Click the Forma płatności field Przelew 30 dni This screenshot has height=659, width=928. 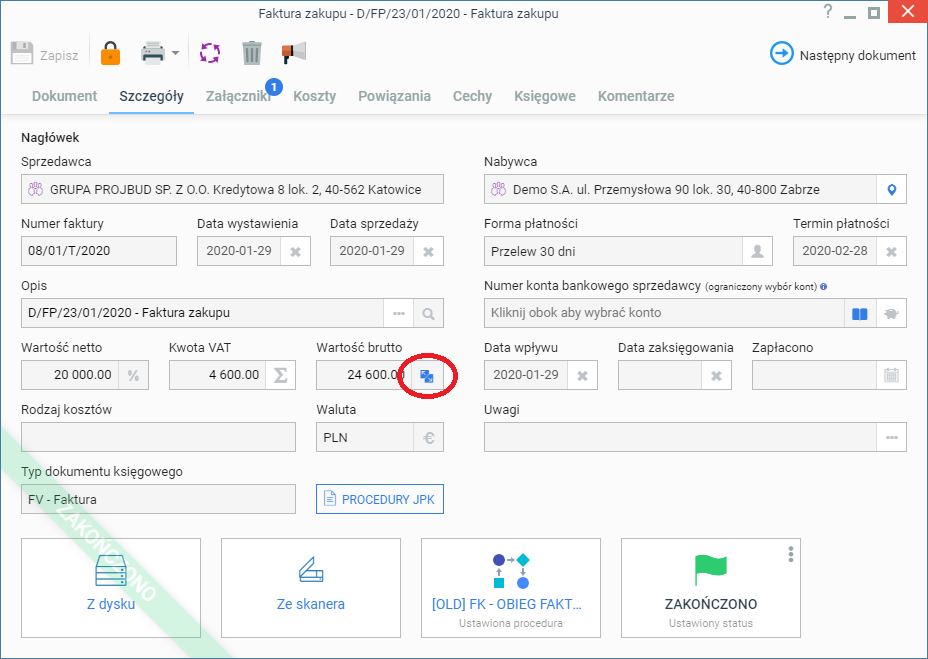click(x=613, y=252)
